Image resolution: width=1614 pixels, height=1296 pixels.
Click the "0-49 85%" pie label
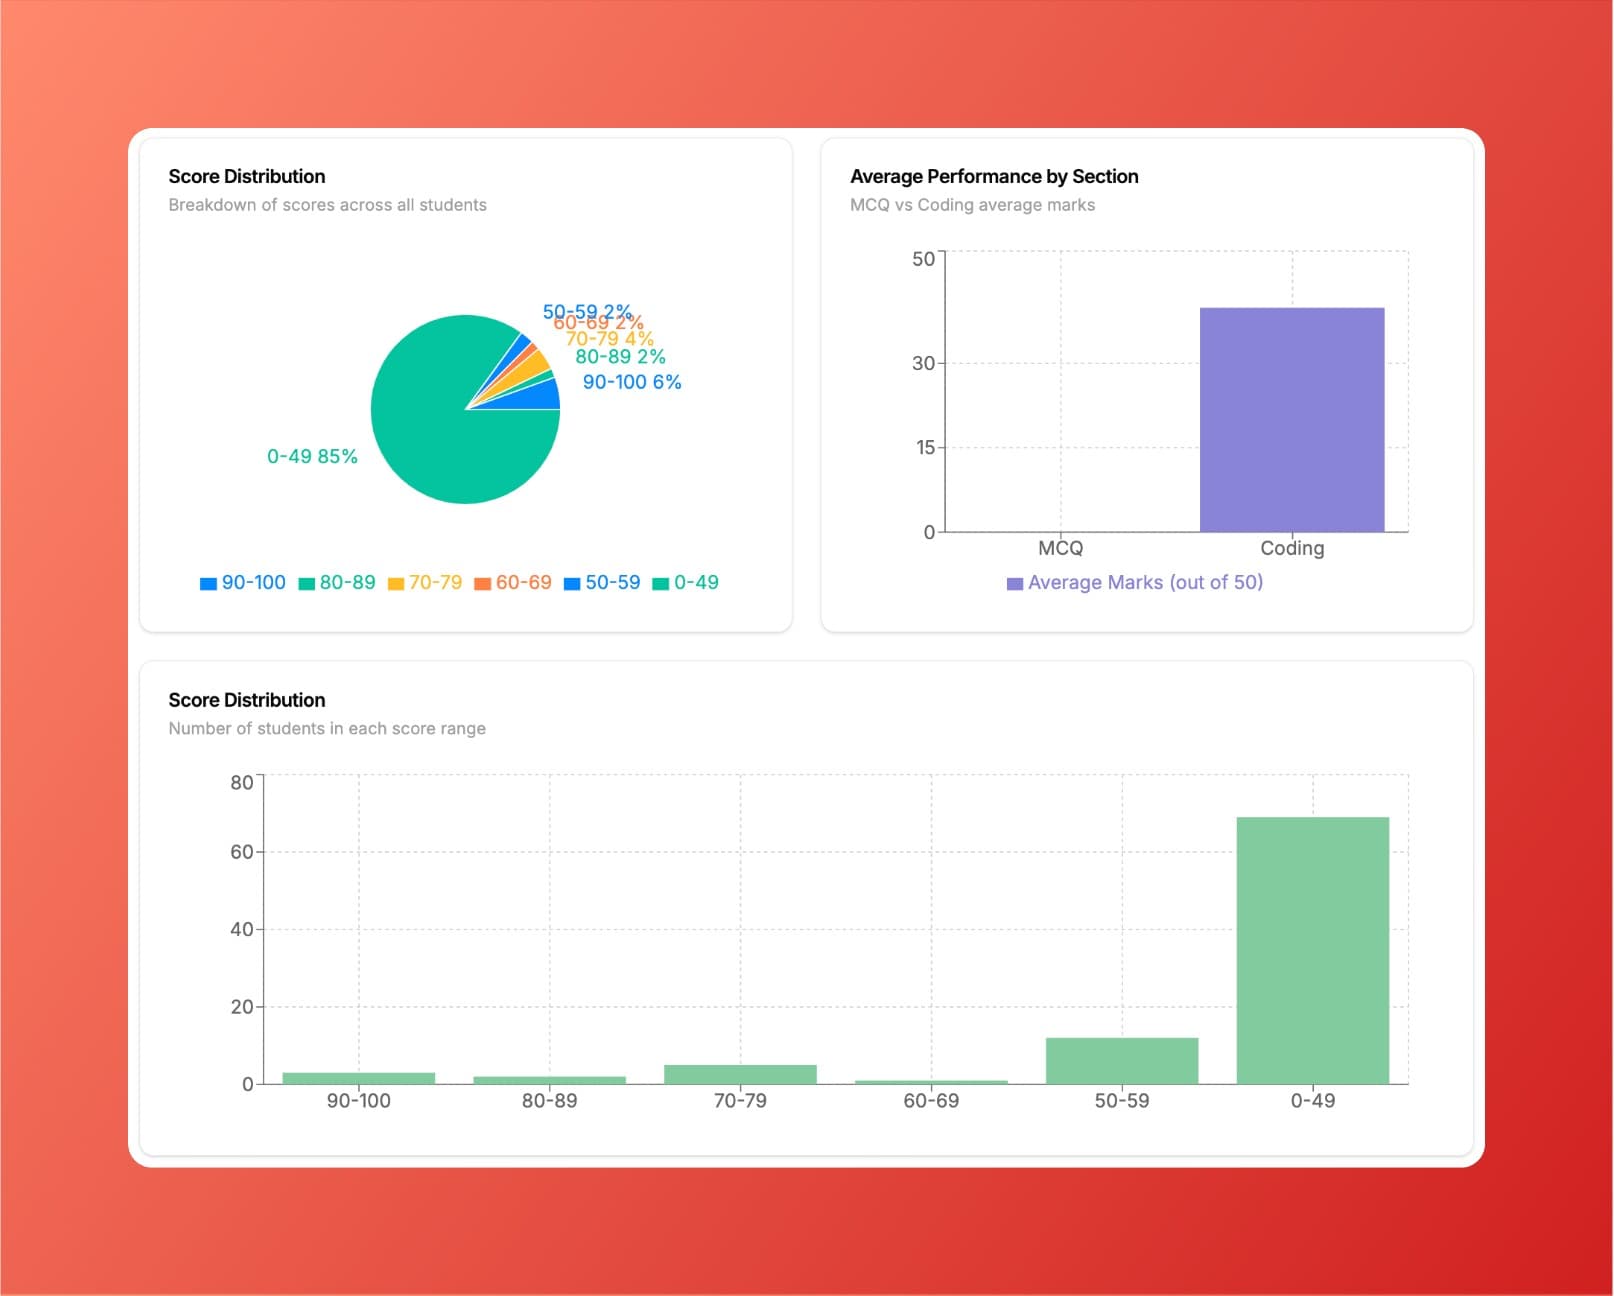(x=312, y=456)
